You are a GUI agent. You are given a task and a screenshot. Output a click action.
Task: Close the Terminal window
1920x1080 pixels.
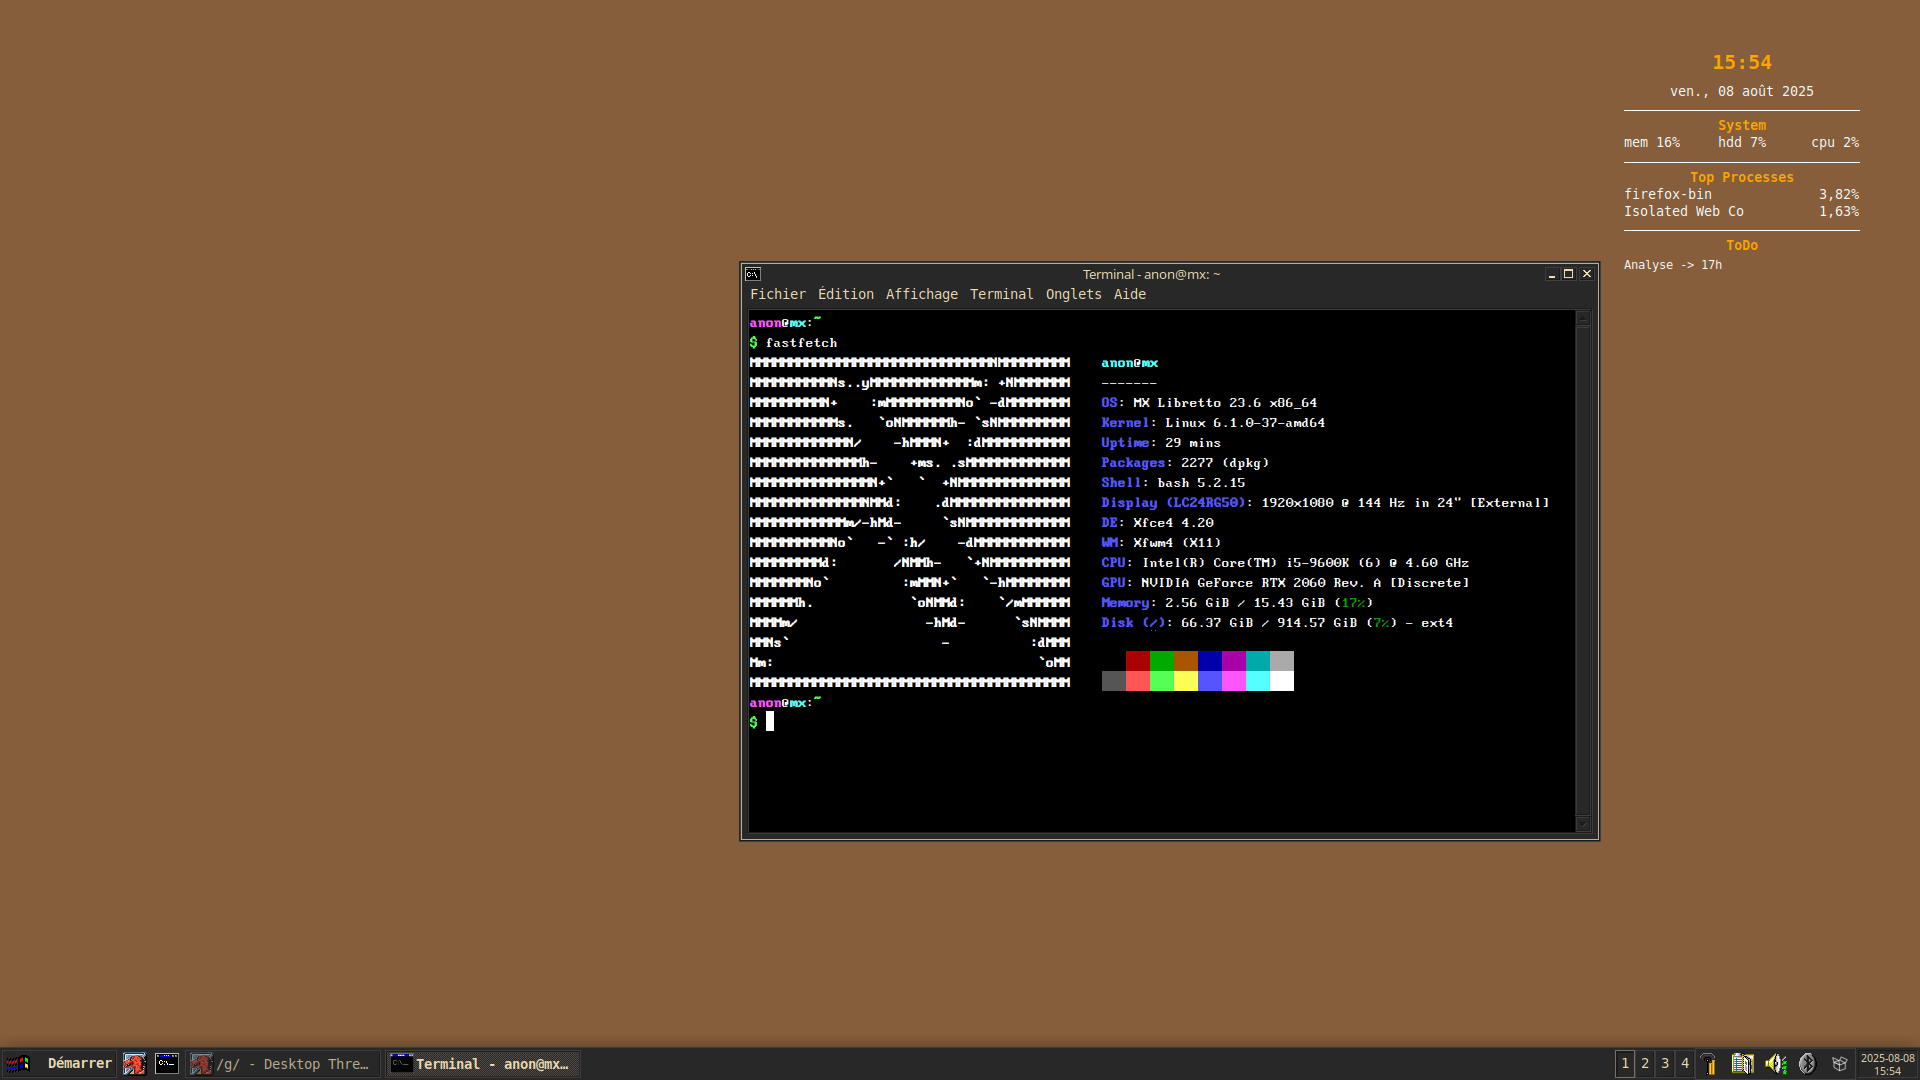(1587, 274)
